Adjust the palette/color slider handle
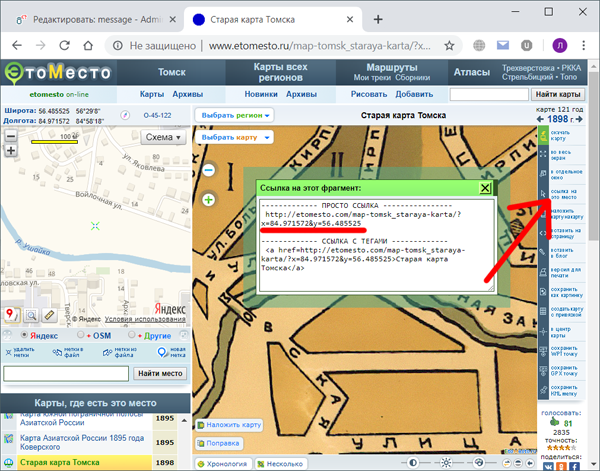This screenshot has width=600, height=471. (x=479, y=463)
